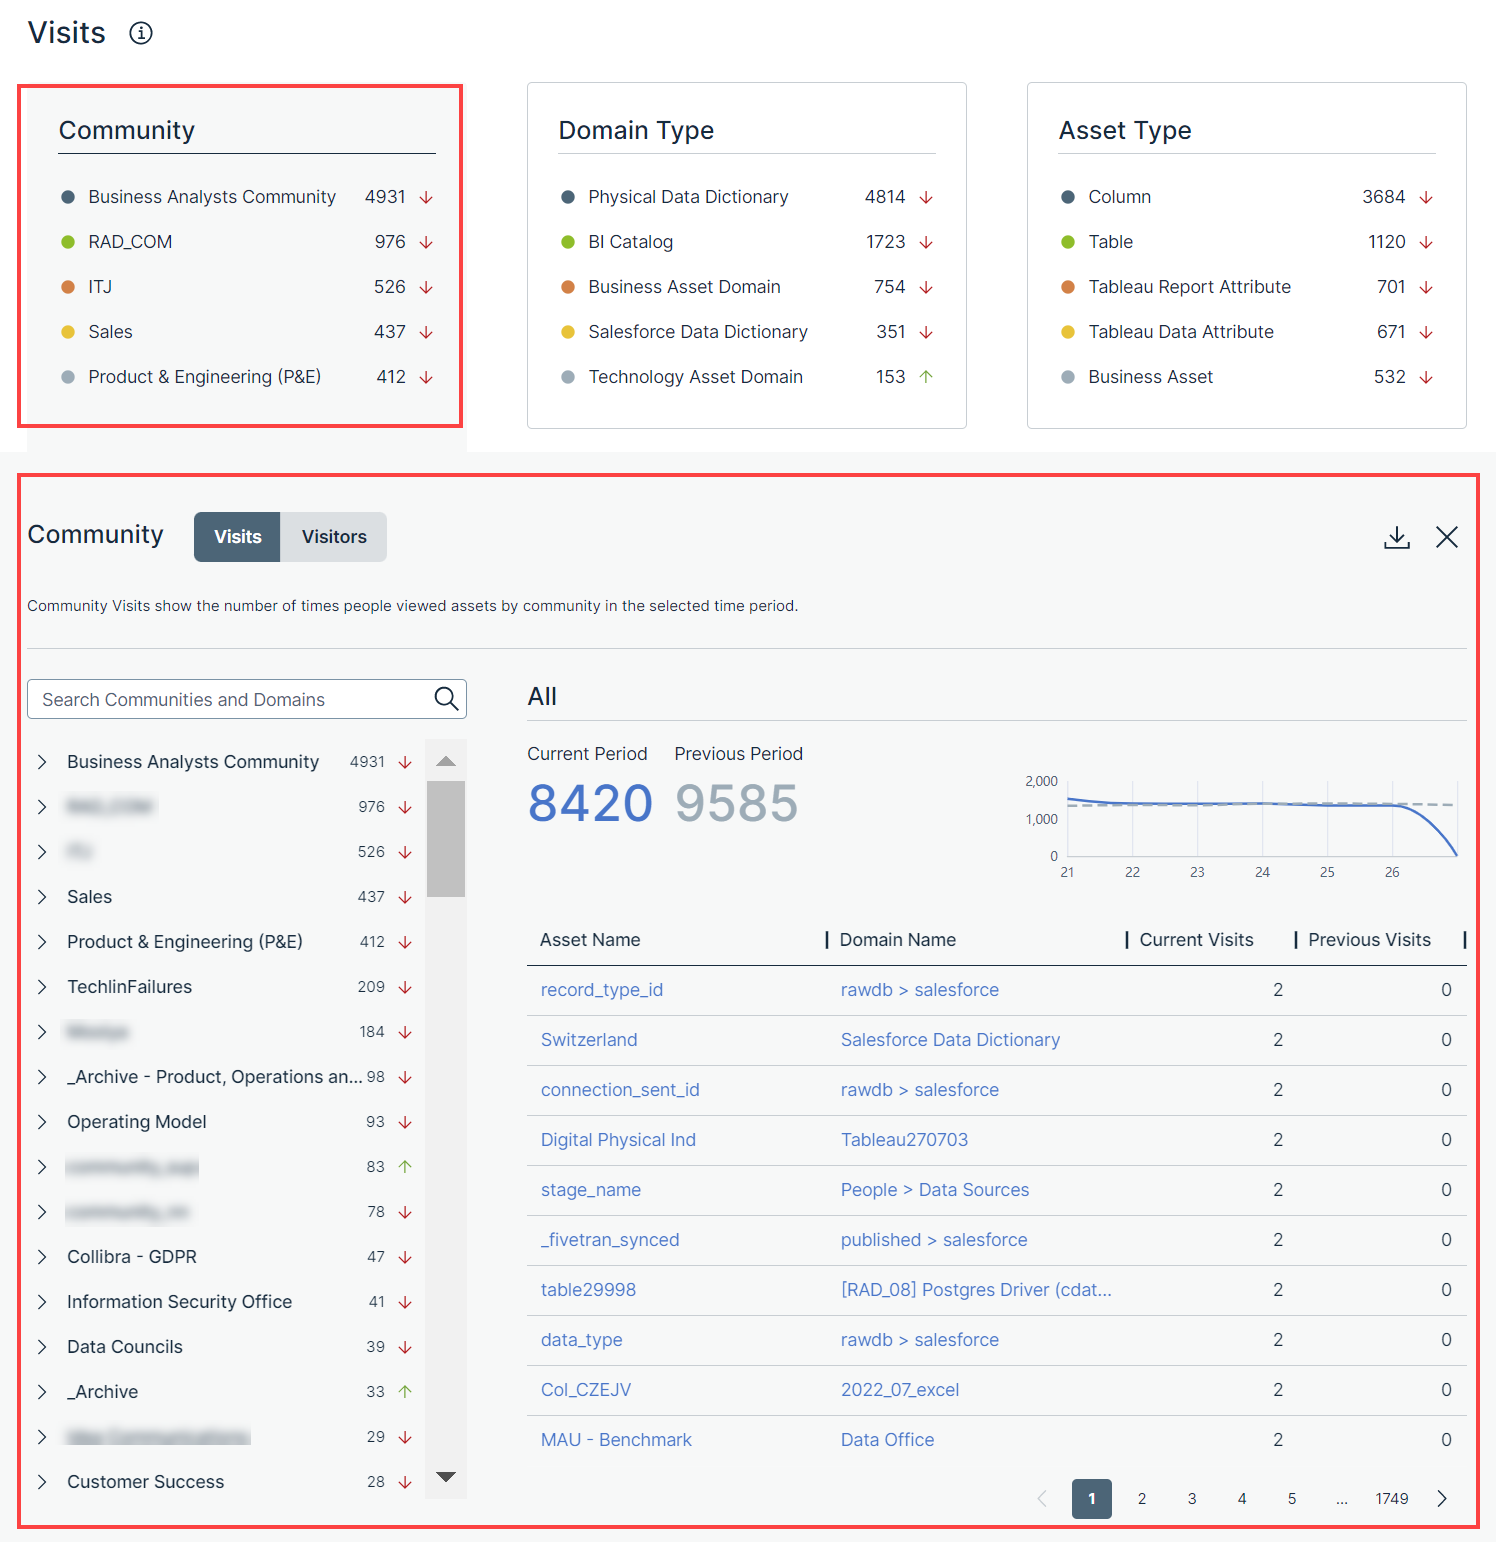The width and height of the screenshot is (1496, 1542).
Task: Download the Community visits data
Action: [x=1397, y=537]
